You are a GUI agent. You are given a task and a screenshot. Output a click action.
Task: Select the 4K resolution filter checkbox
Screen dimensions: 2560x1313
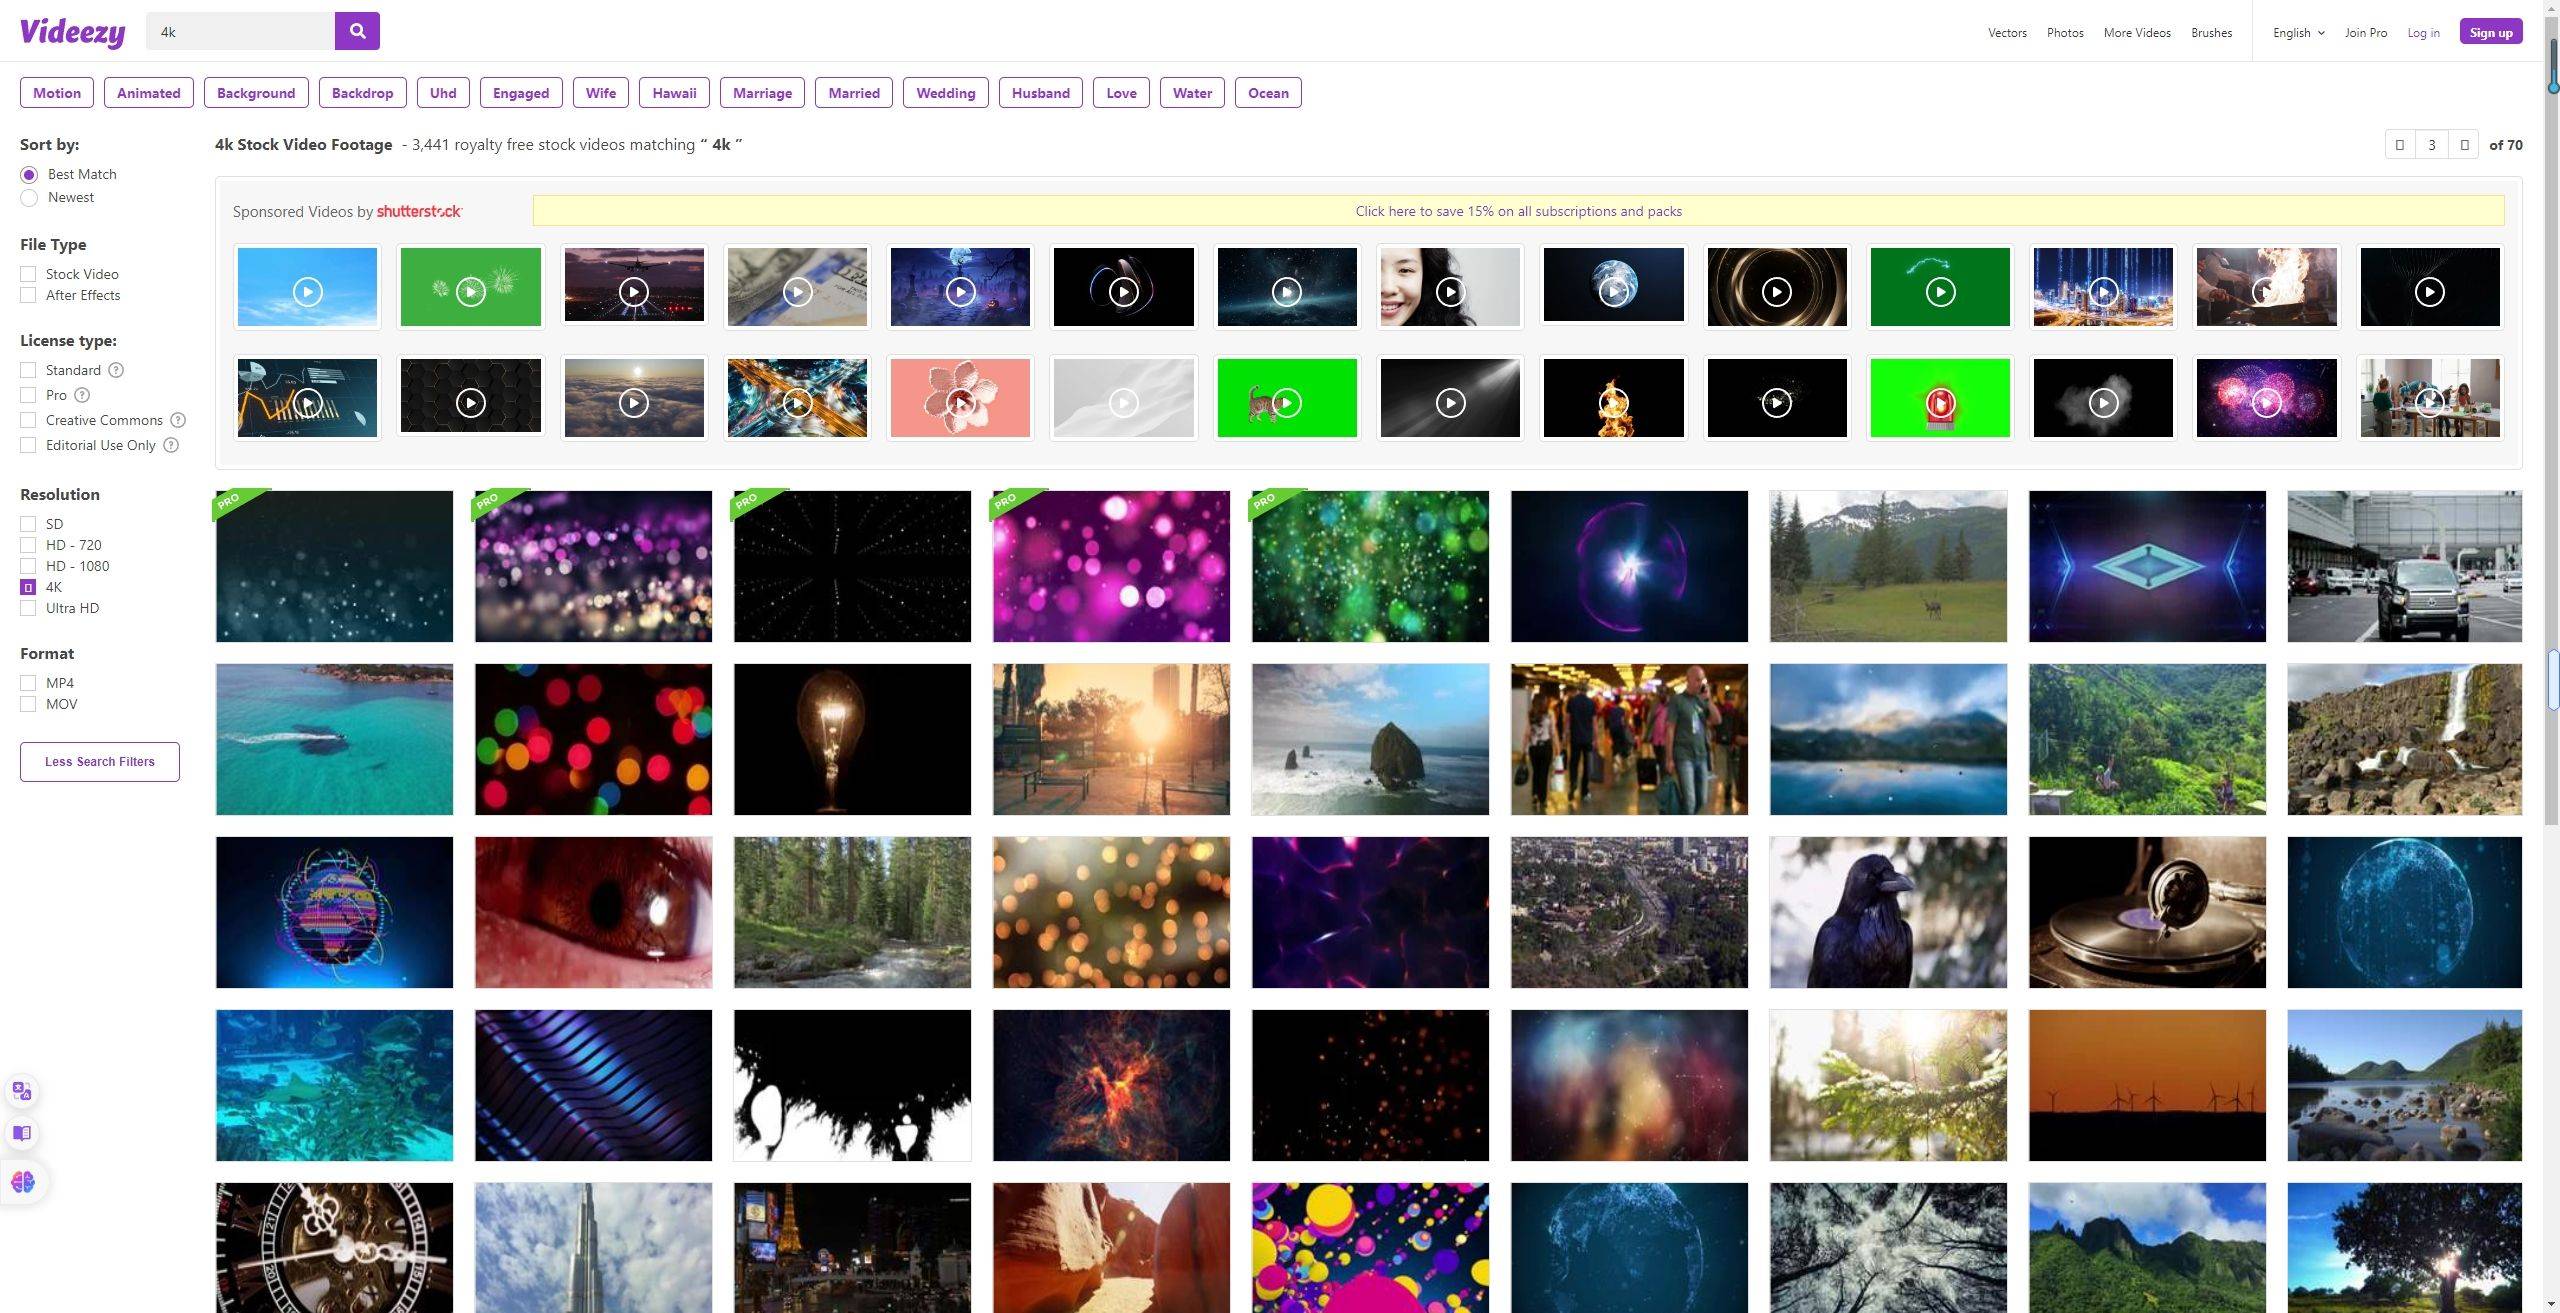pyautogui.click(x=27, y=586)
